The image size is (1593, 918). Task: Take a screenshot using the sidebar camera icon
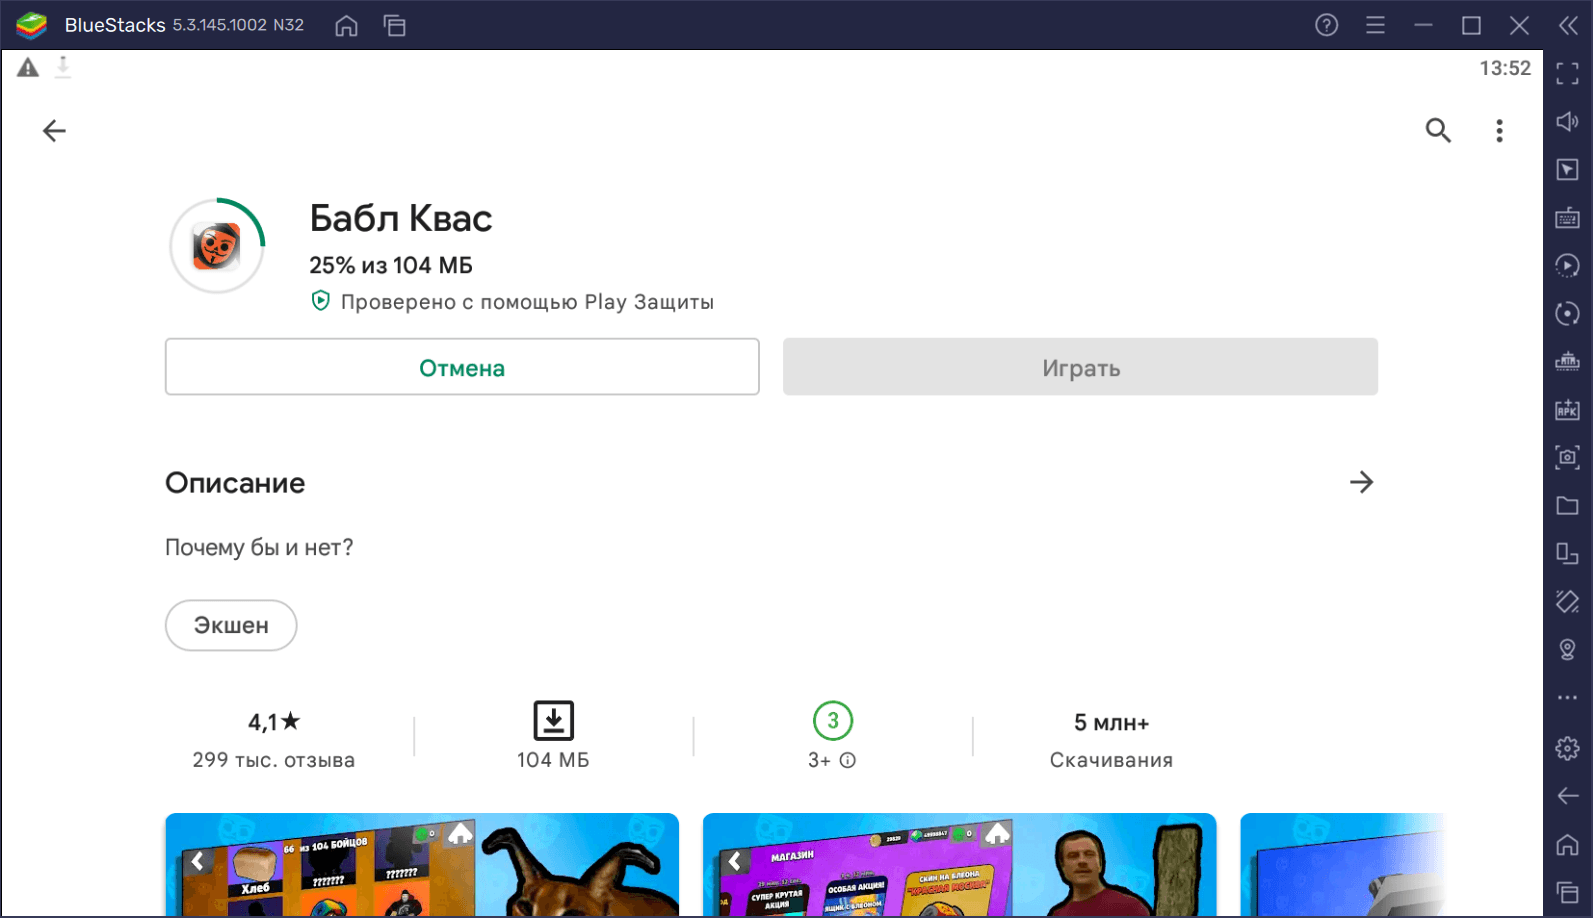click(1567, 458)
